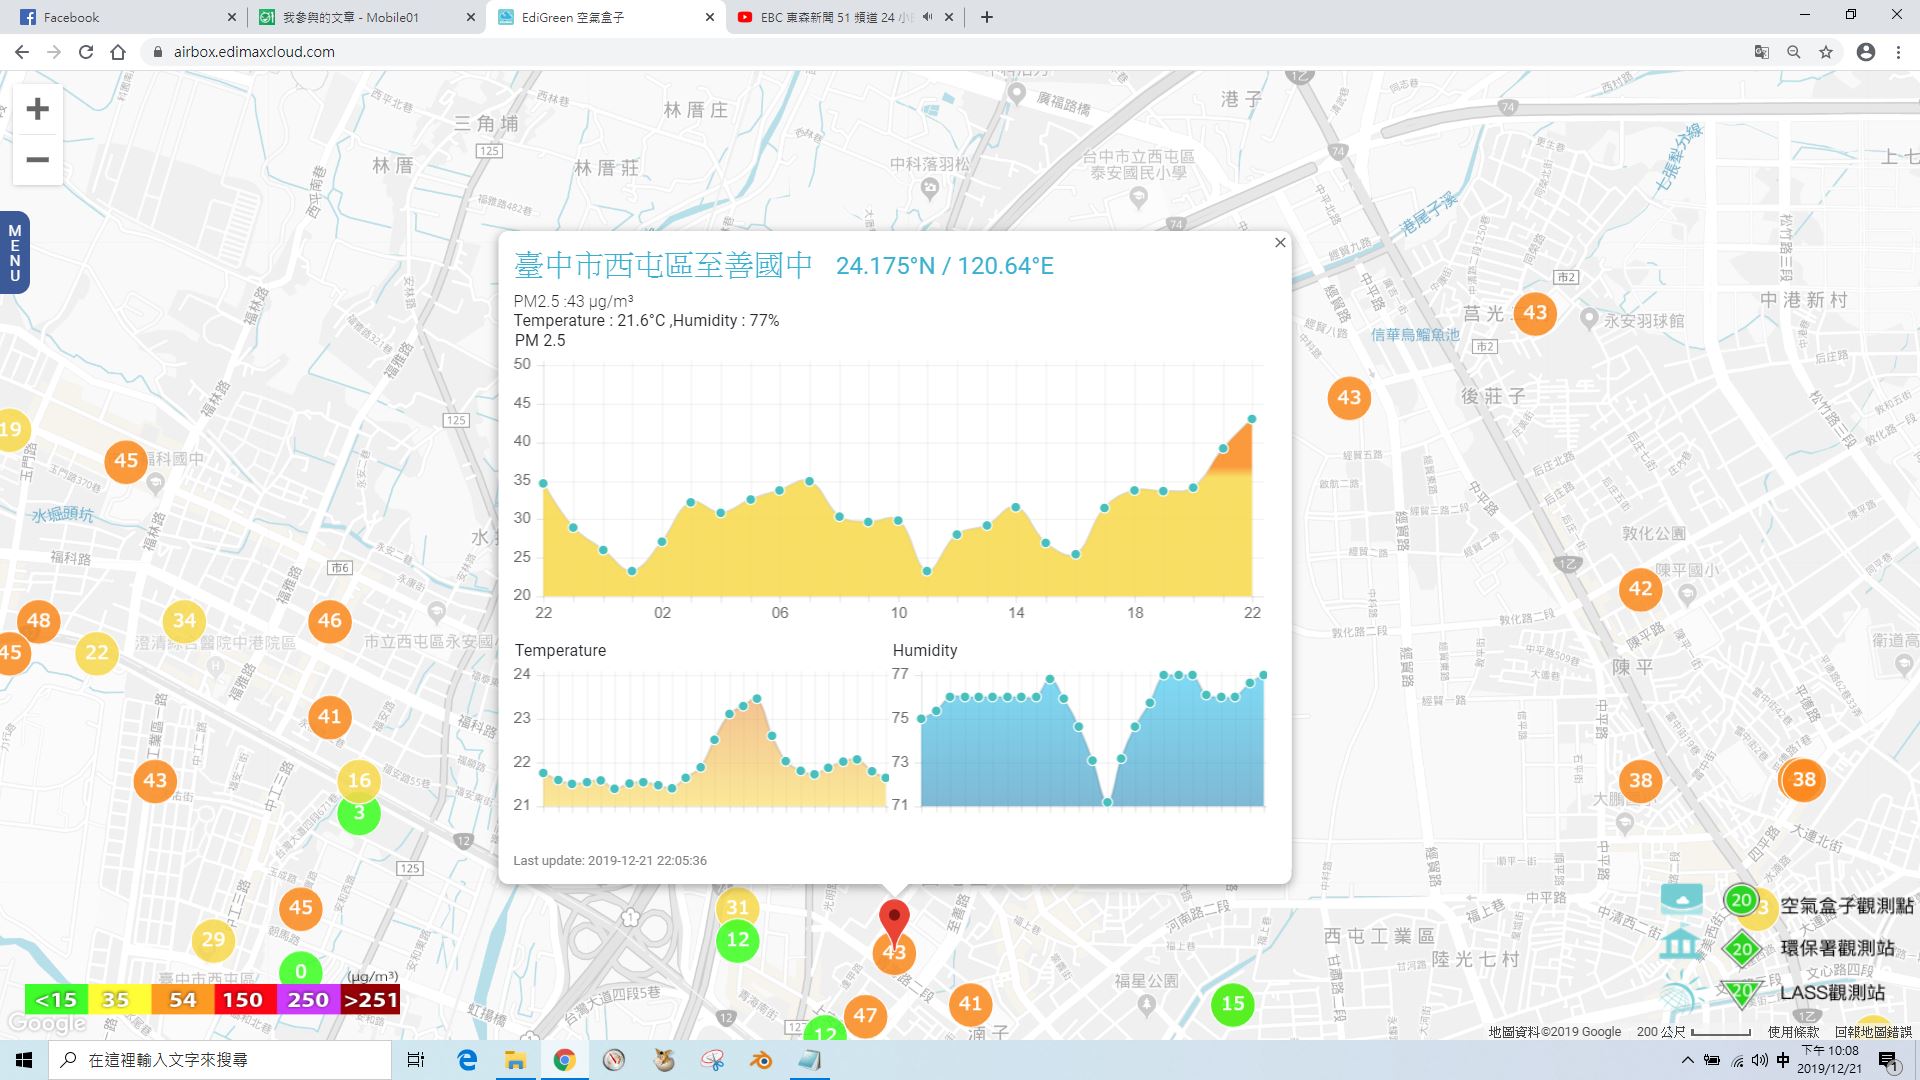Open Blender from taskbar
Viewport: 1920px width, 1080px height.
pos(761,1060)
